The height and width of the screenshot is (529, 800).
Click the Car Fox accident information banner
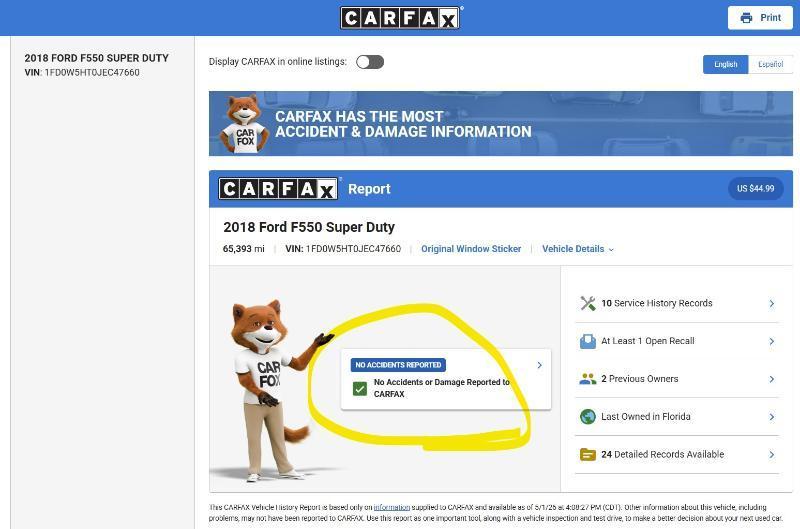click(x=501, y=123)
